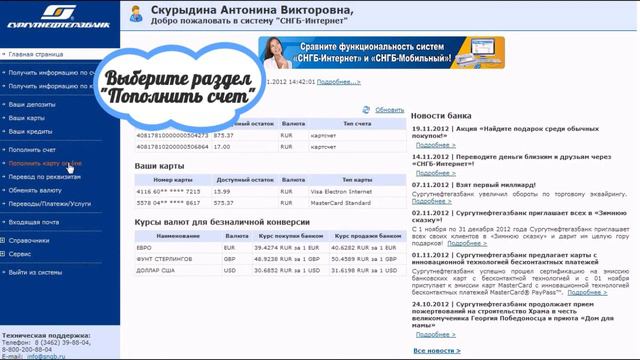
Task: Click Курс продажи банком column header
Action: (x=368, y=236)
